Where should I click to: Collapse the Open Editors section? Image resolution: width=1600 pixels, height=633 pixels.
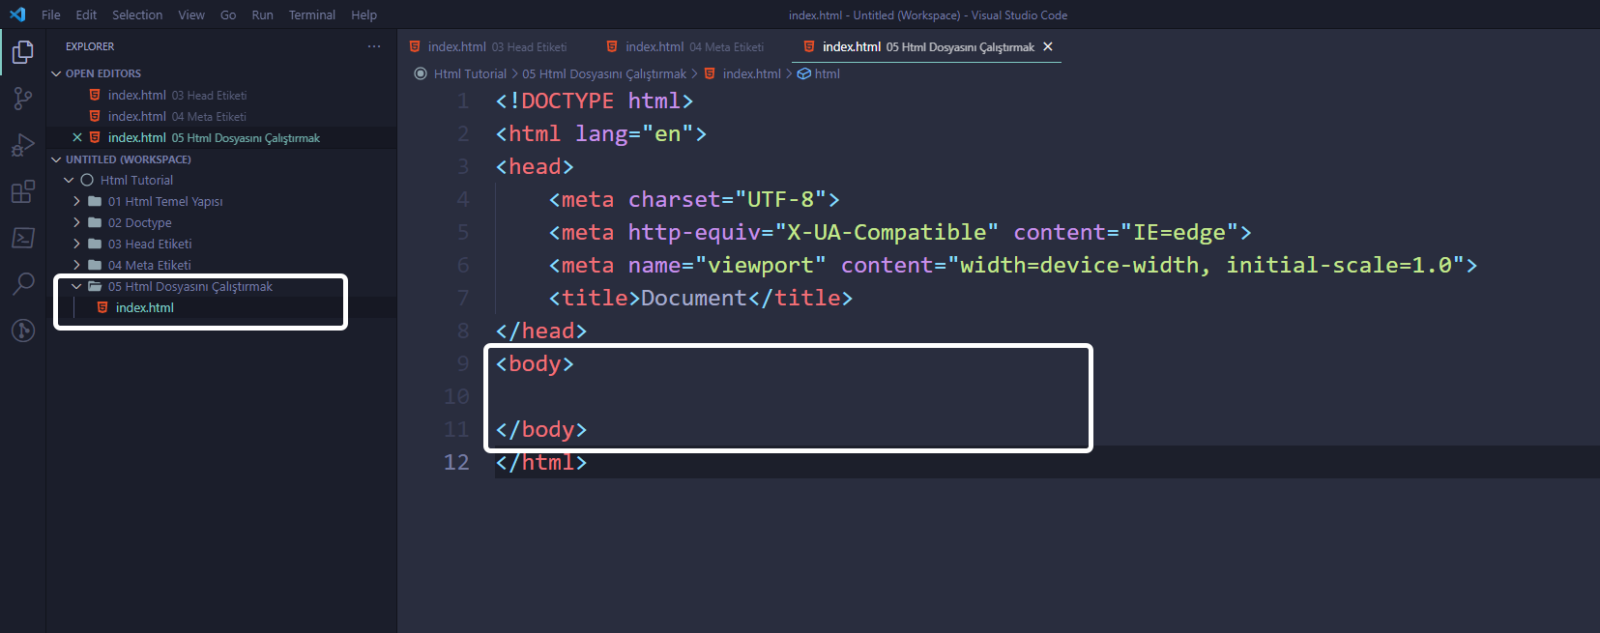click(x=56, y=74)
